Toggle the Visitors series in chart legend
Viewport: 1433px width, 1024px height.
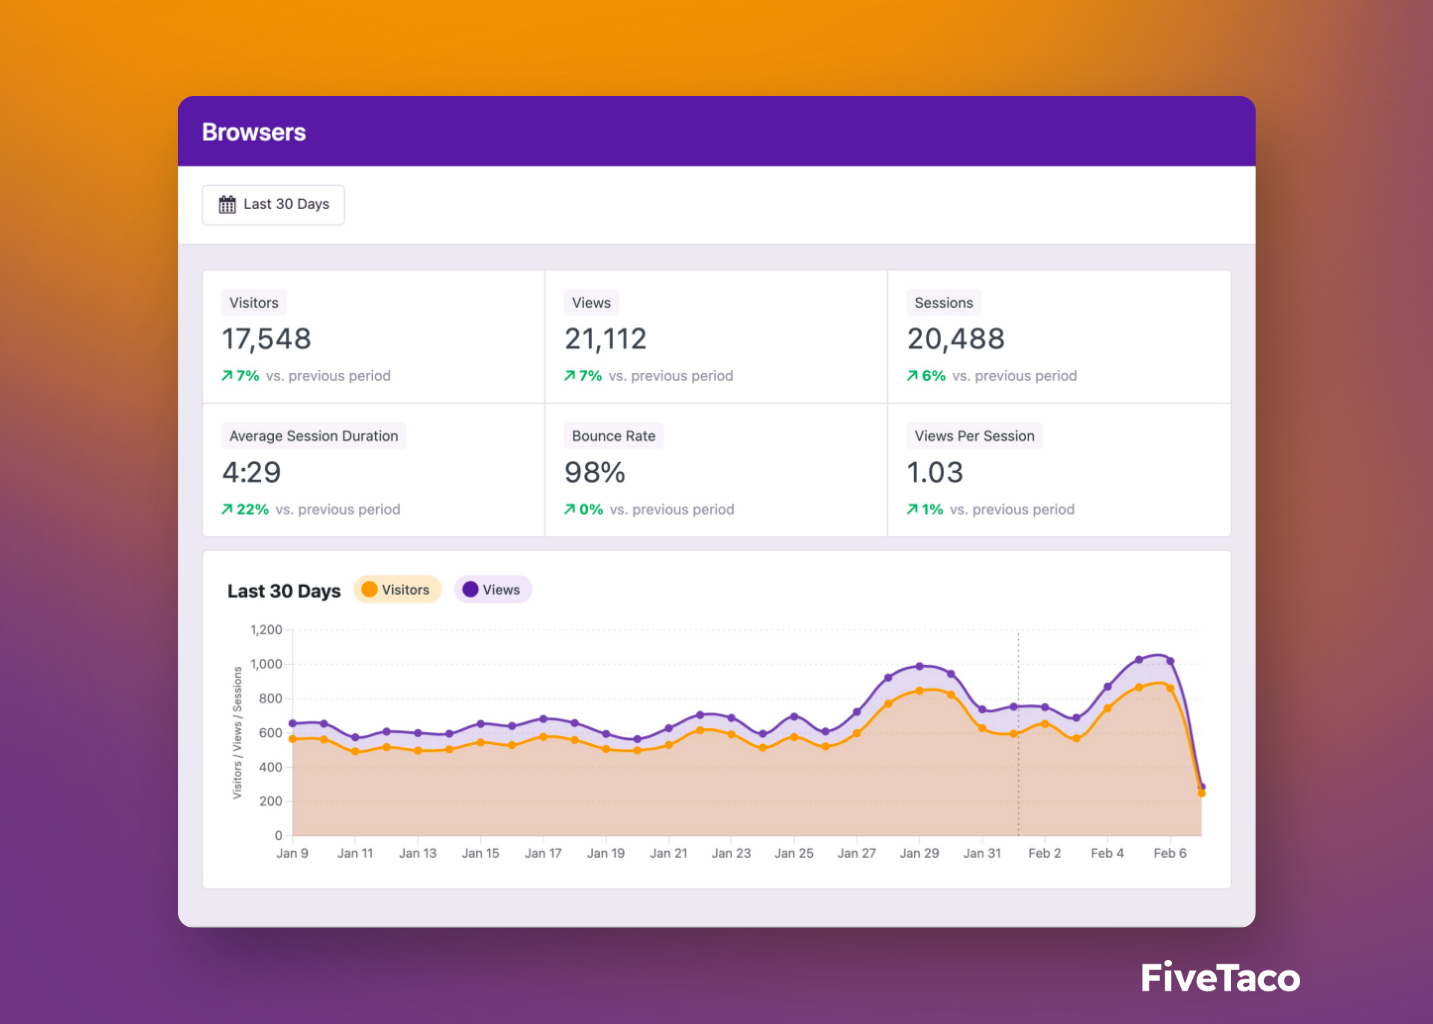click(x=397, y=590)
